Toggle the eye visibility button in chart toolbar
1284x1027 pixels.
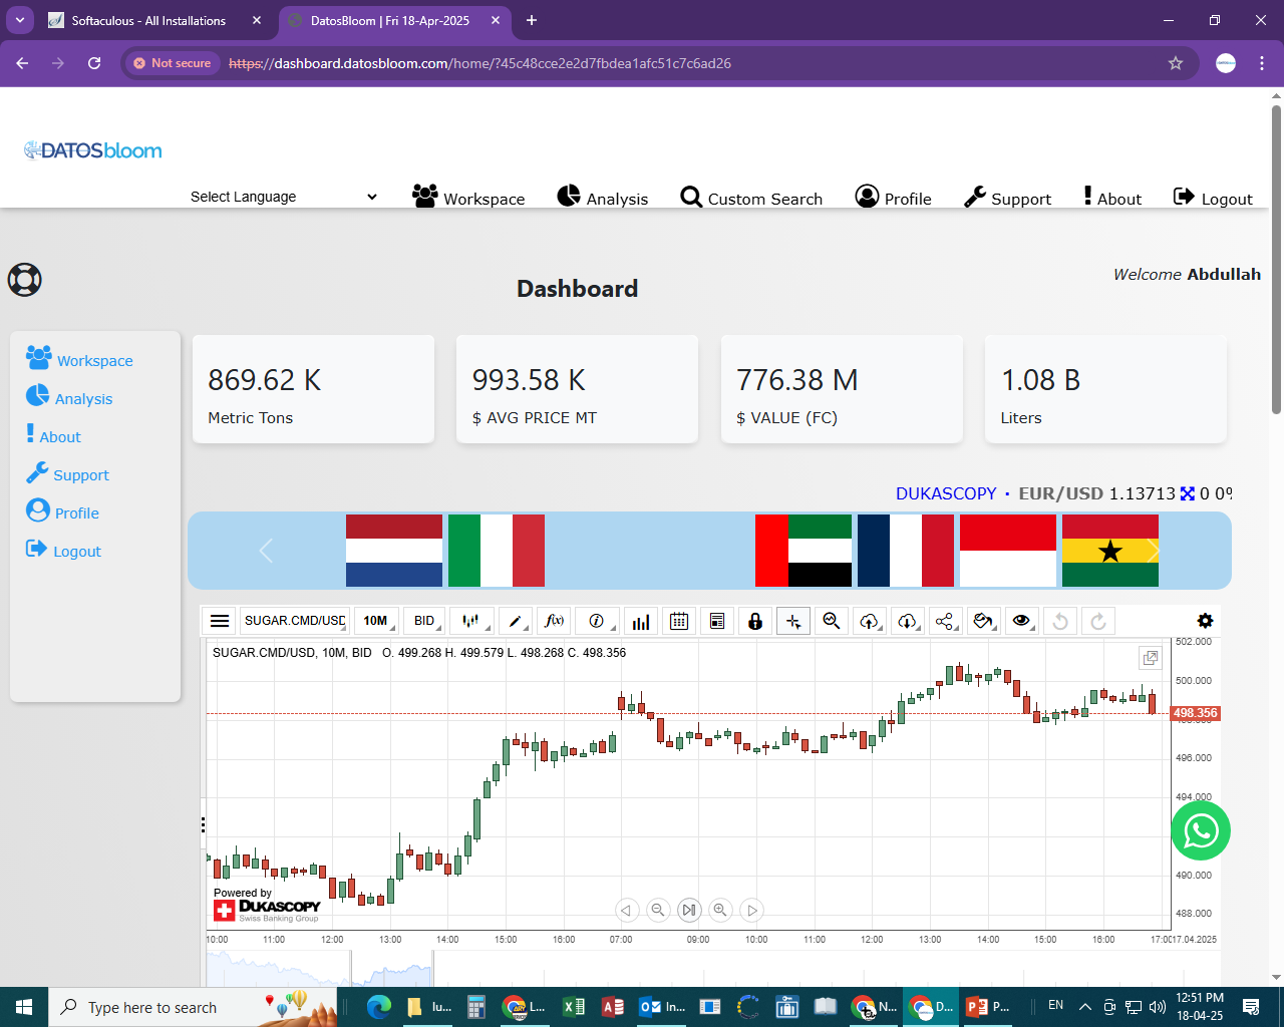[1021, 621]
